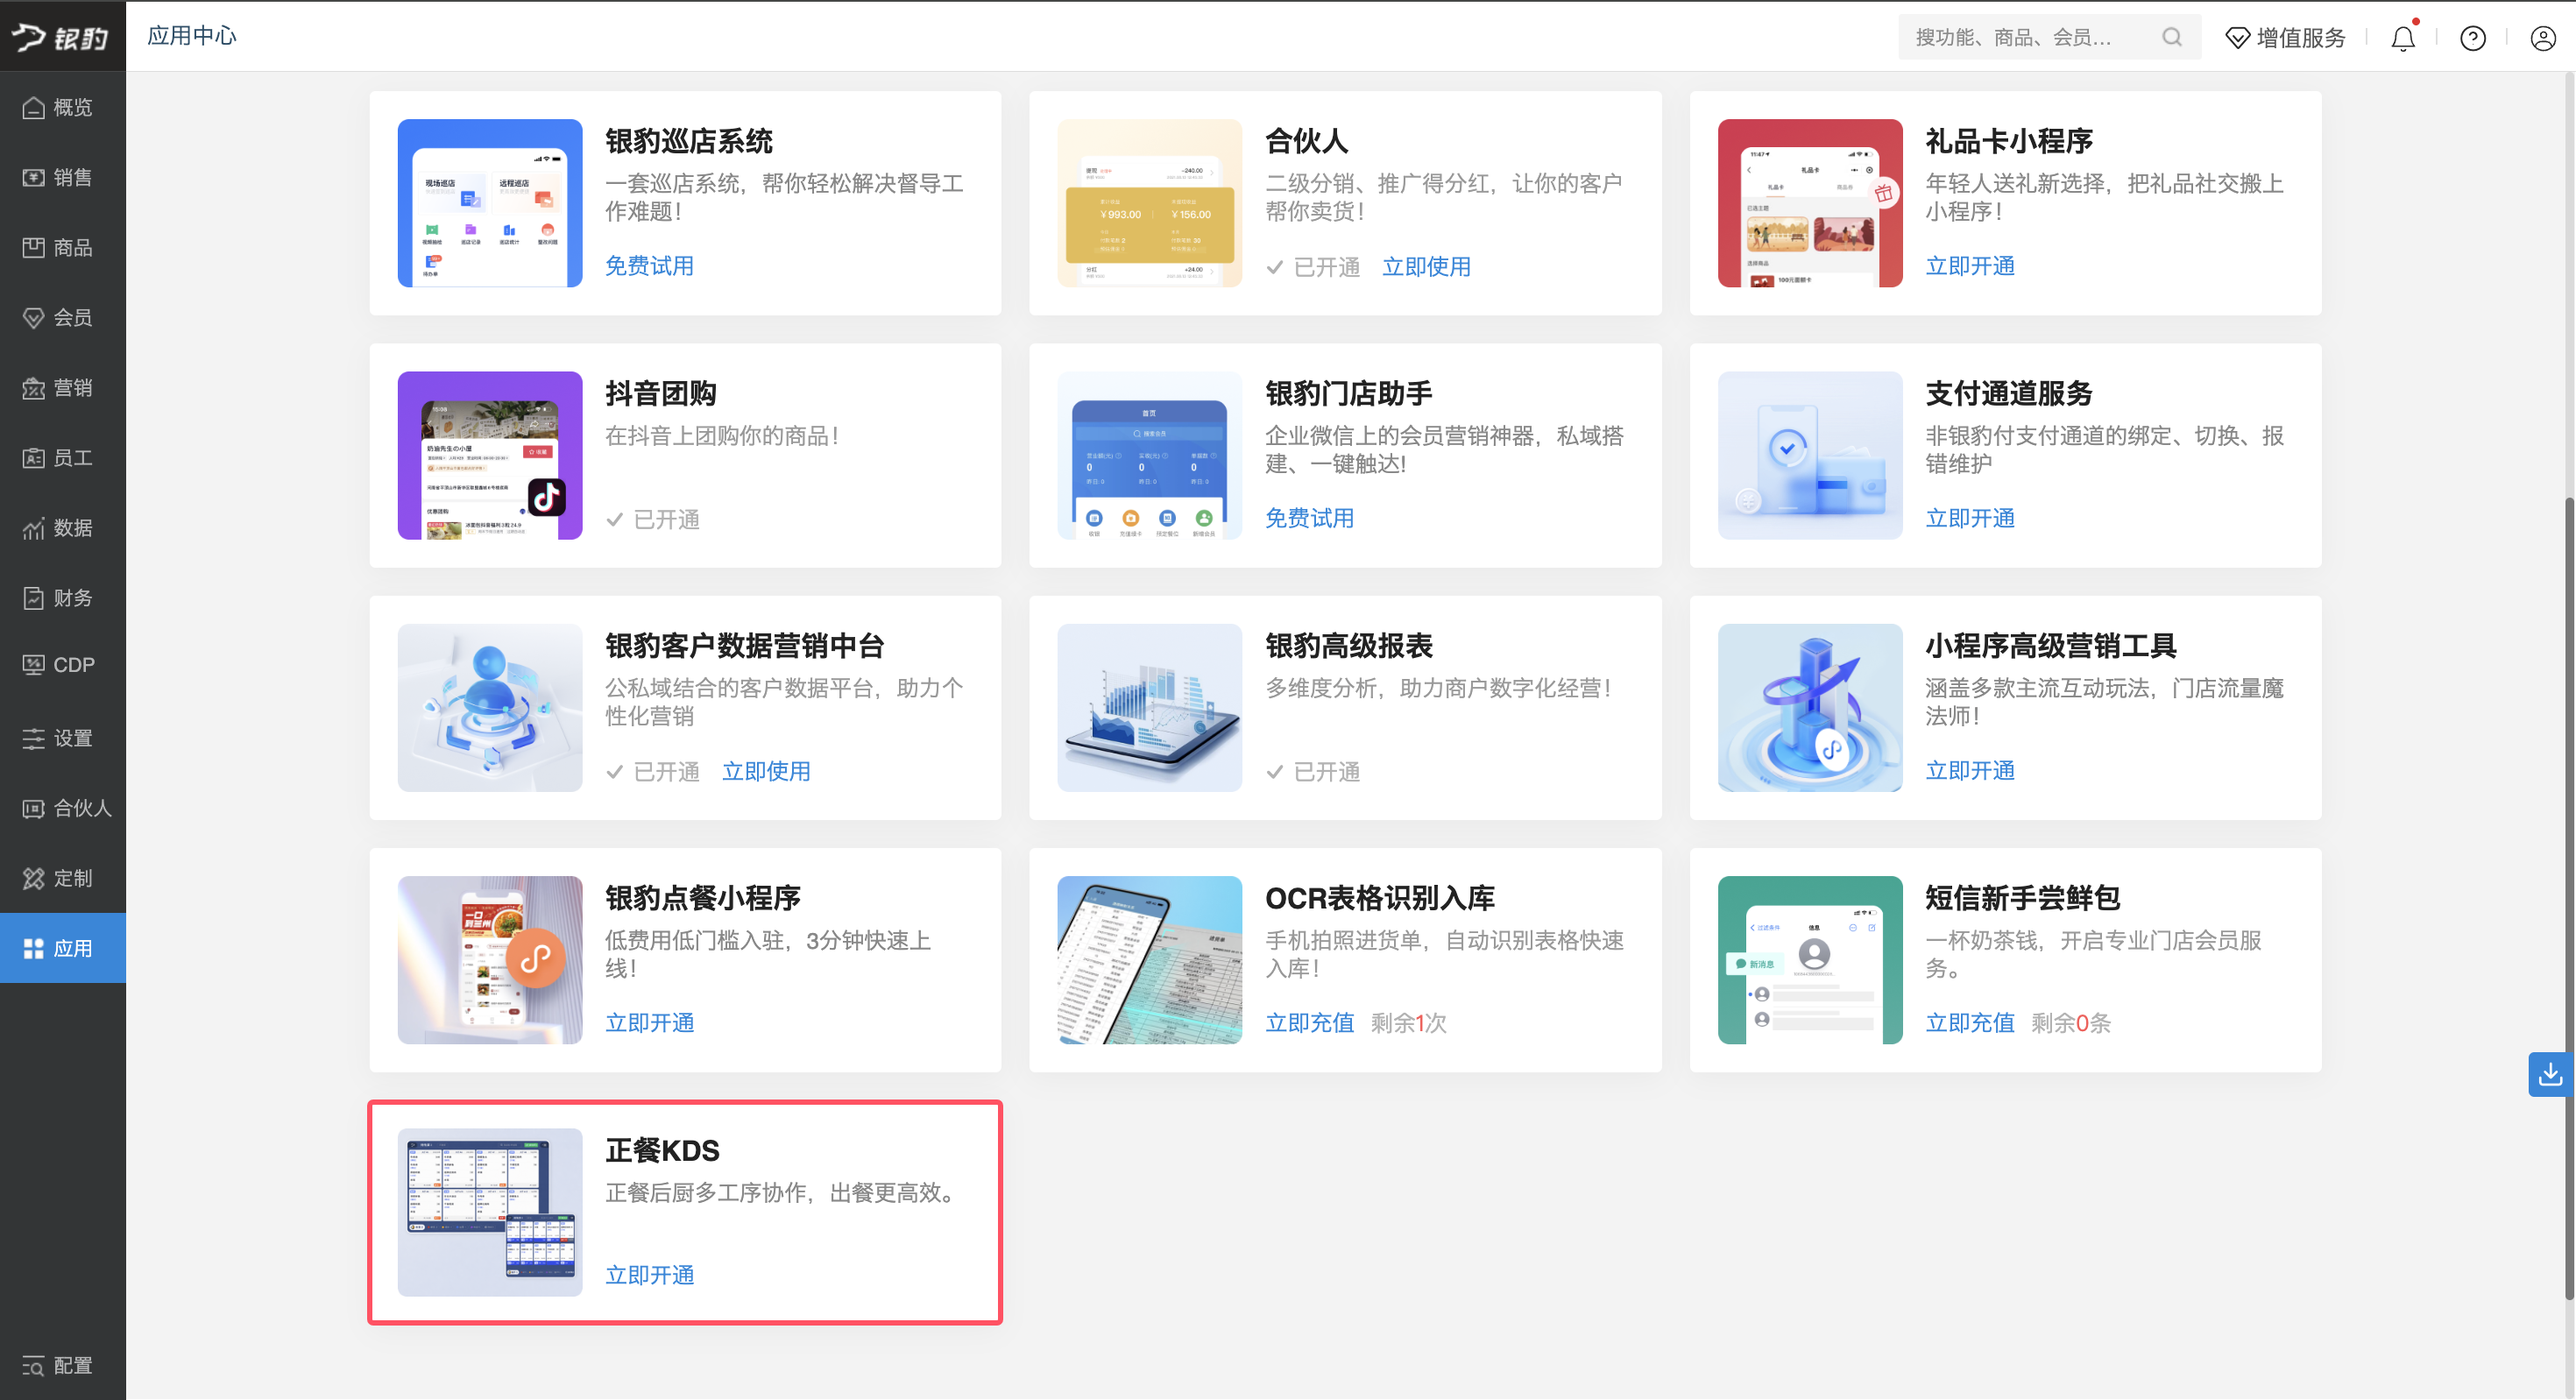Viewport: 2576px width, 1400px height.
Task: Click 剩余1次 text on OCR card
Action: pyautogui.click(x=1409, y=1023)
